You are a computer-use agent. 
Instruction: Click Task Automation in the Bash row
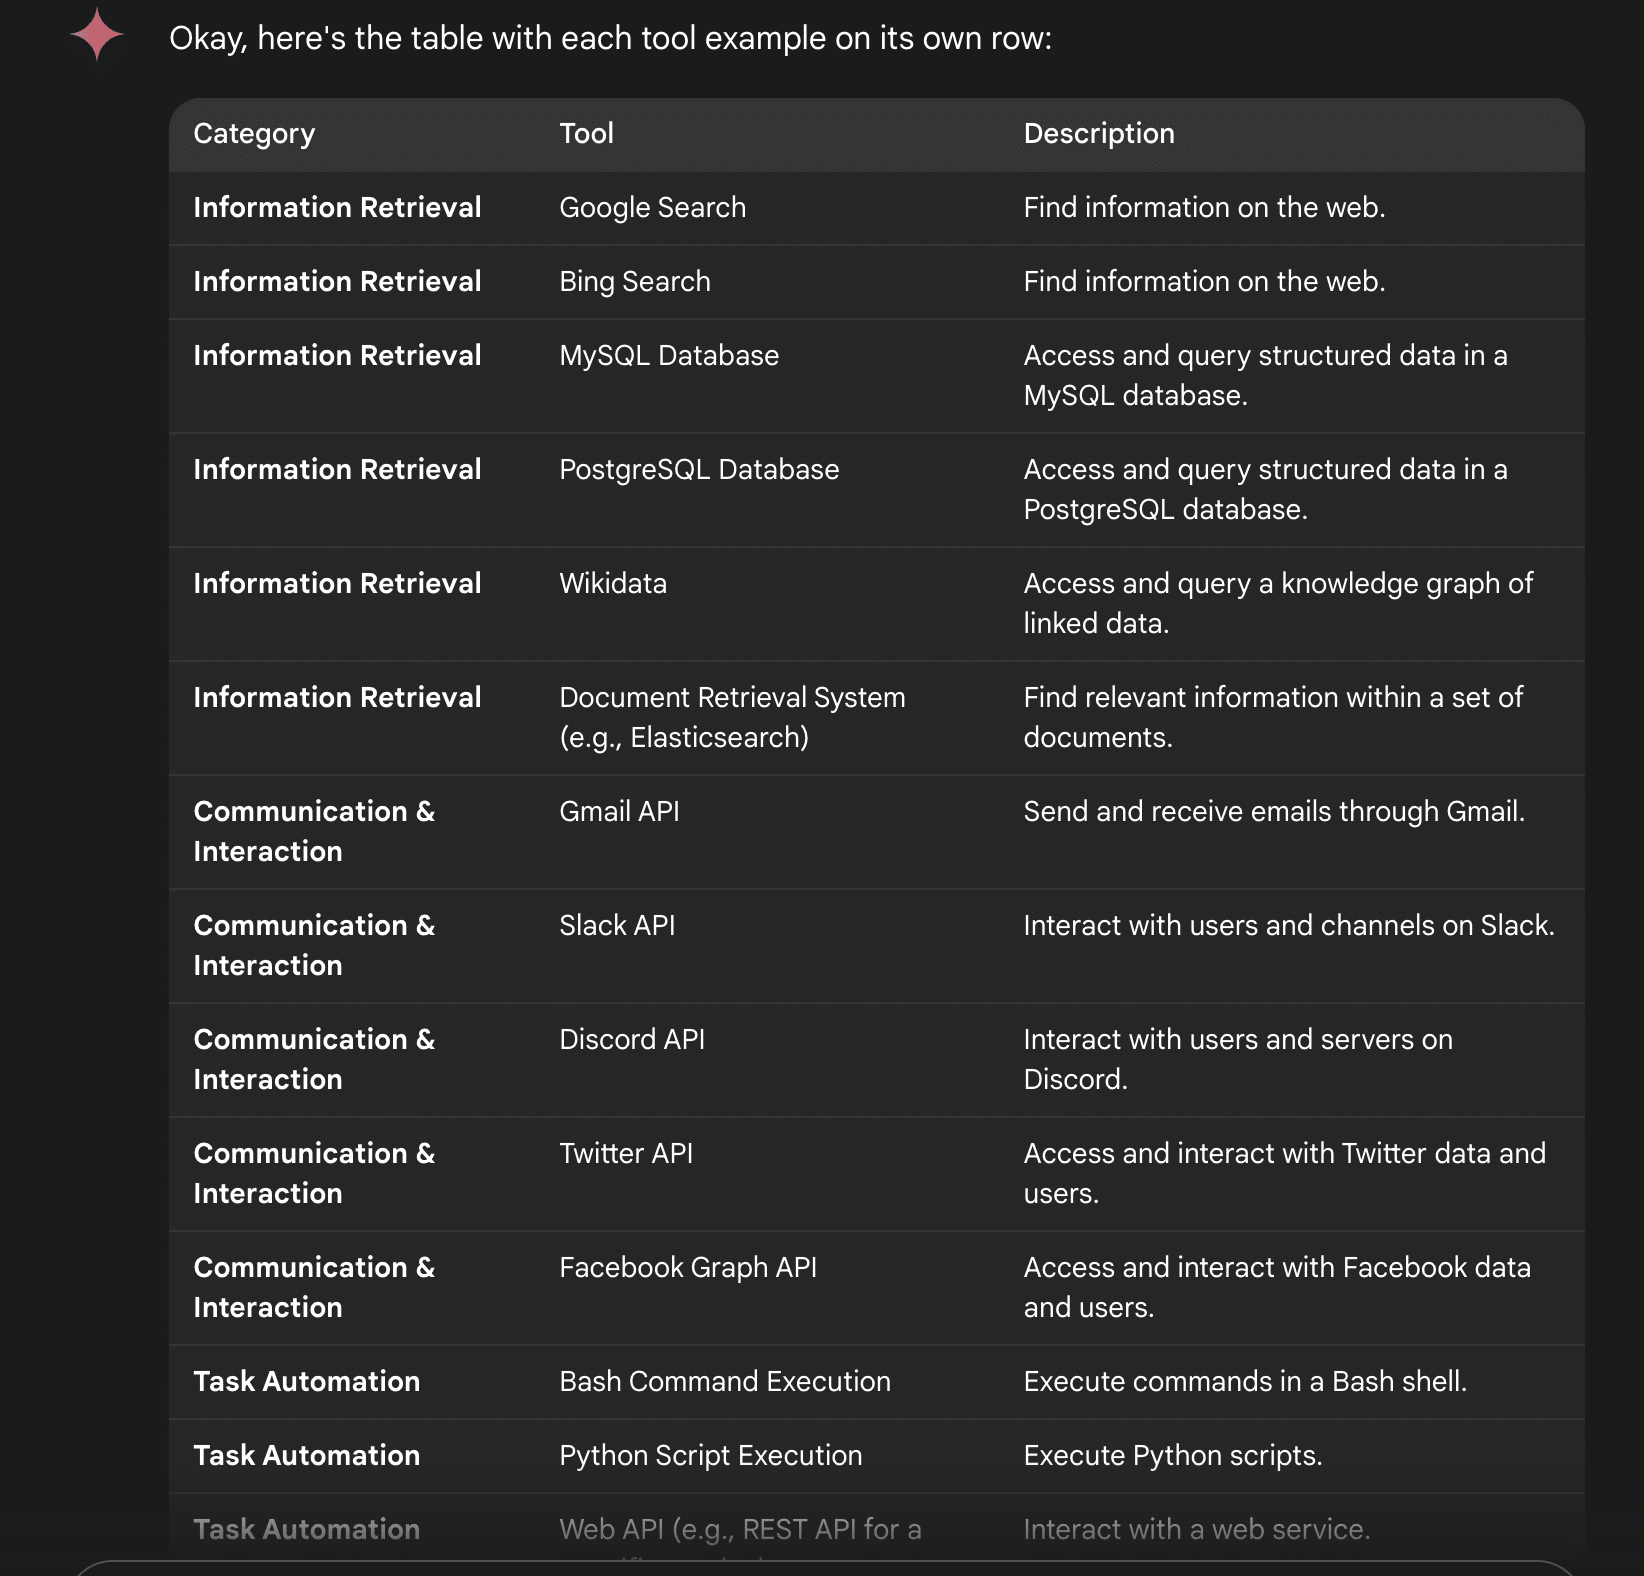pos(306,1382)
